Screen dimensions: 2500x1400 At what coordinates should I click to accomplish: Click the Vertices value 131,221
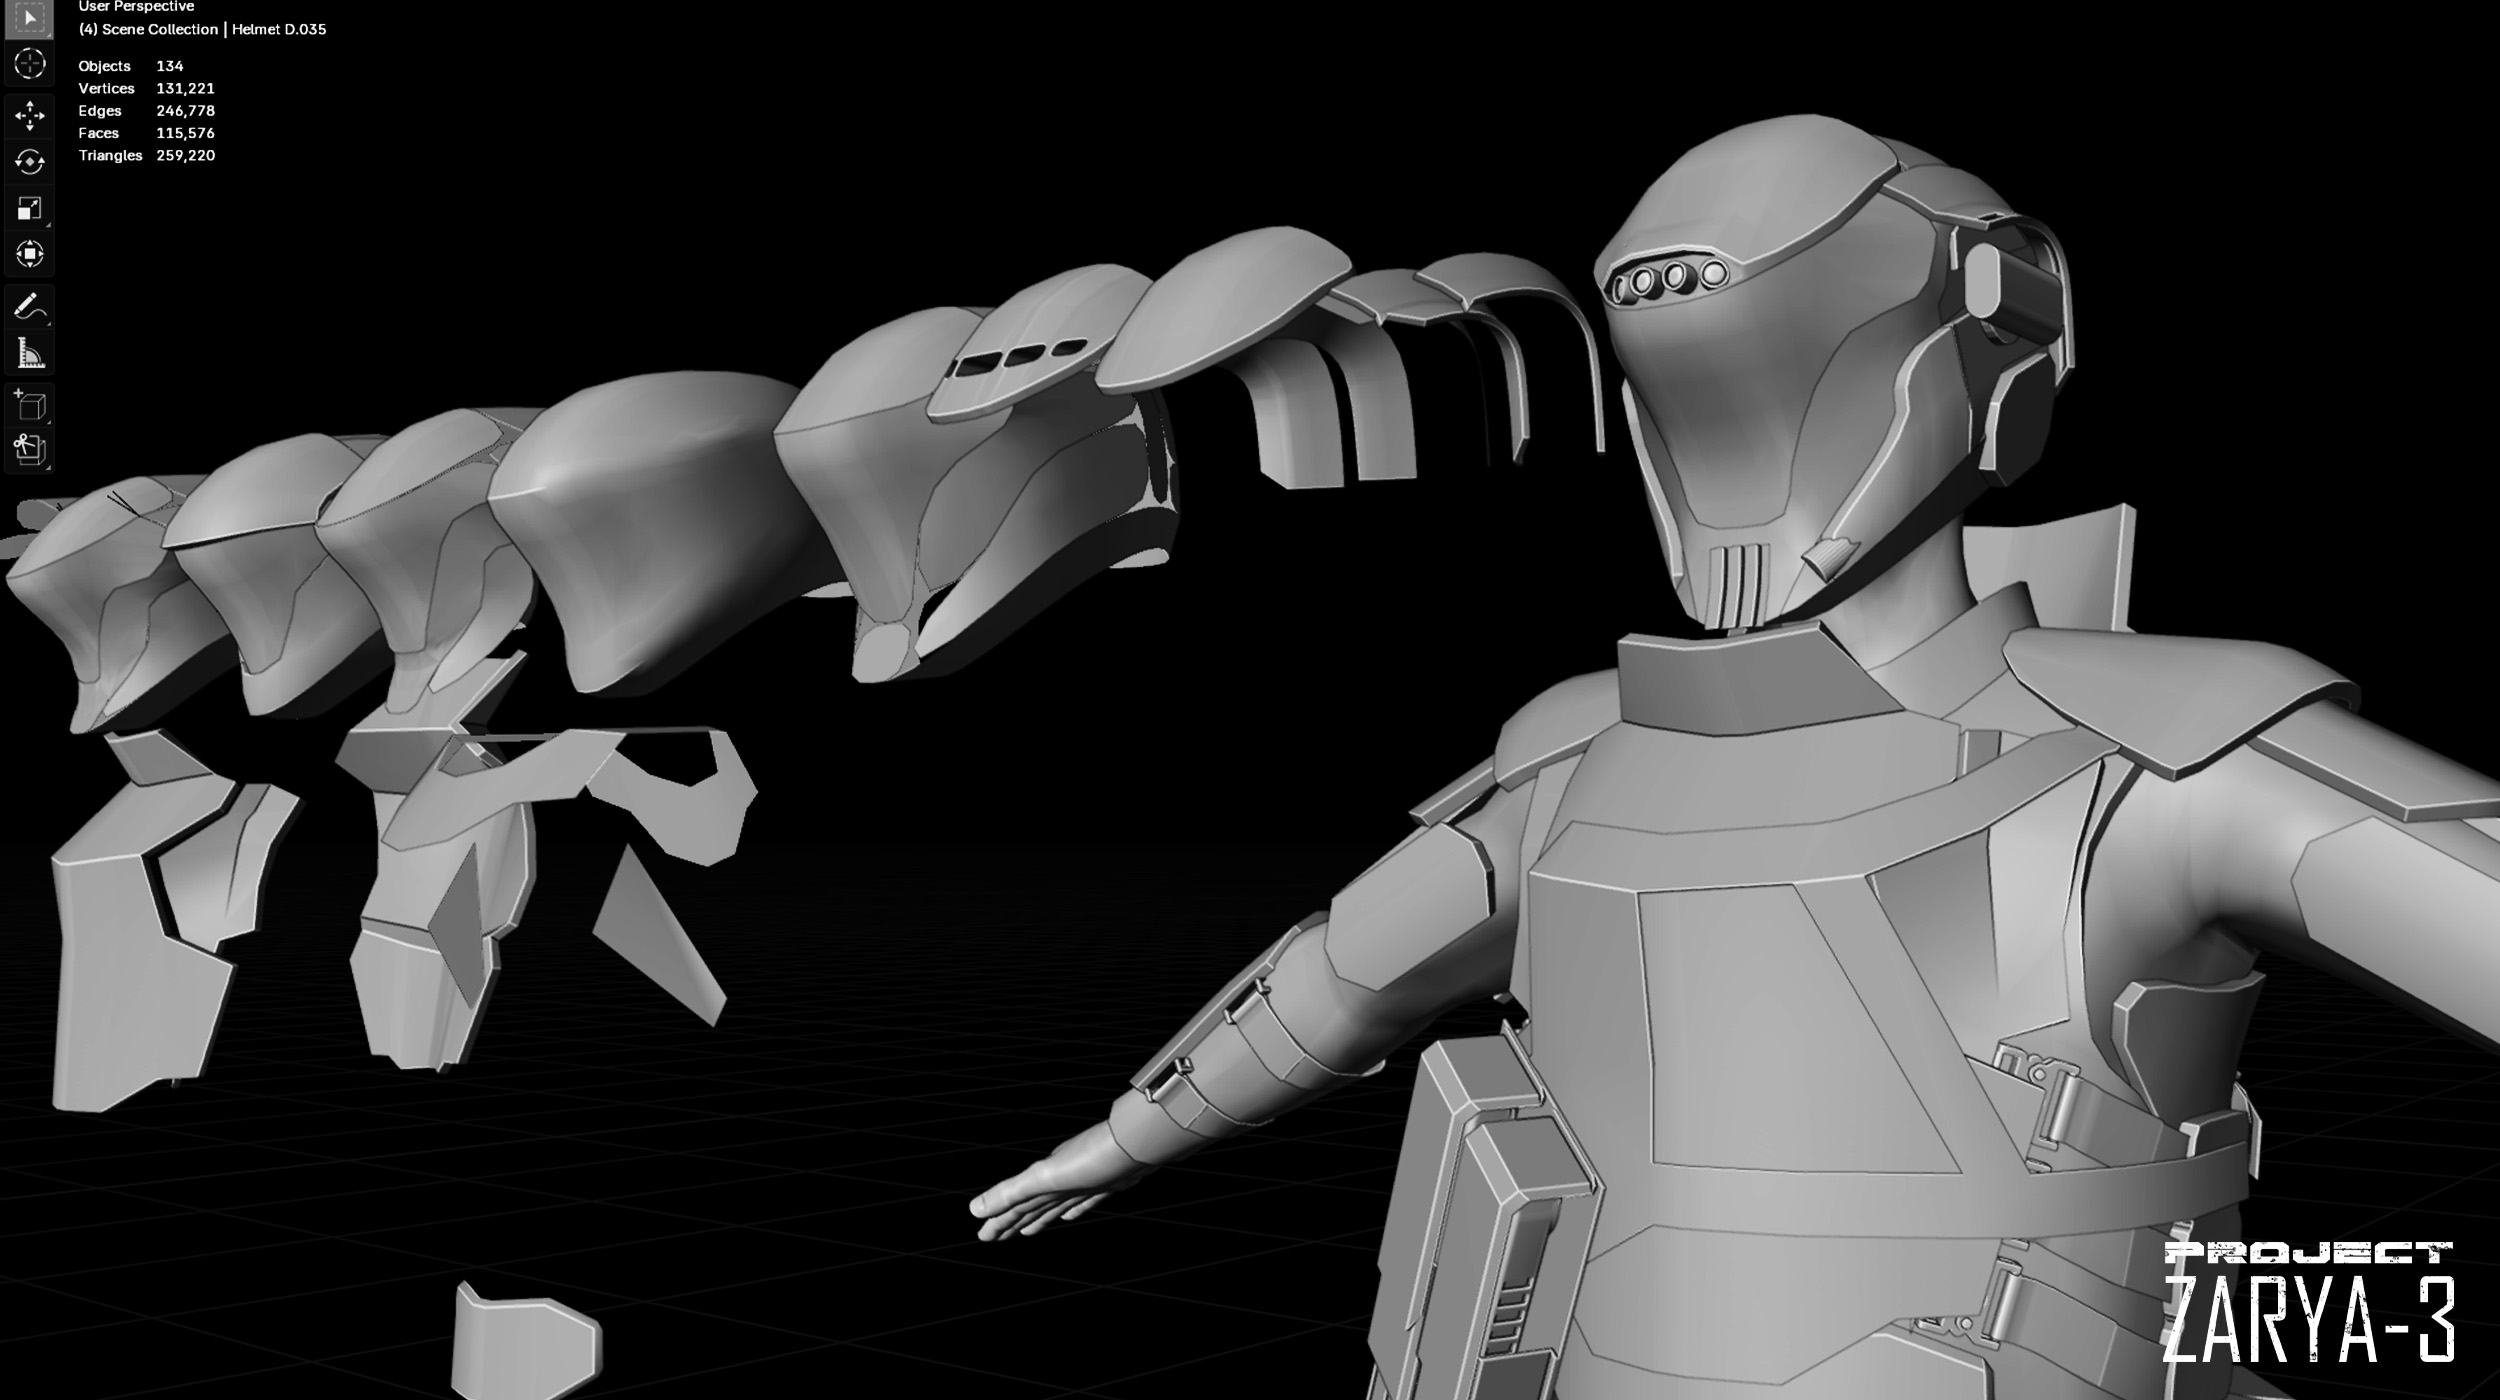[x=185, y=88]
